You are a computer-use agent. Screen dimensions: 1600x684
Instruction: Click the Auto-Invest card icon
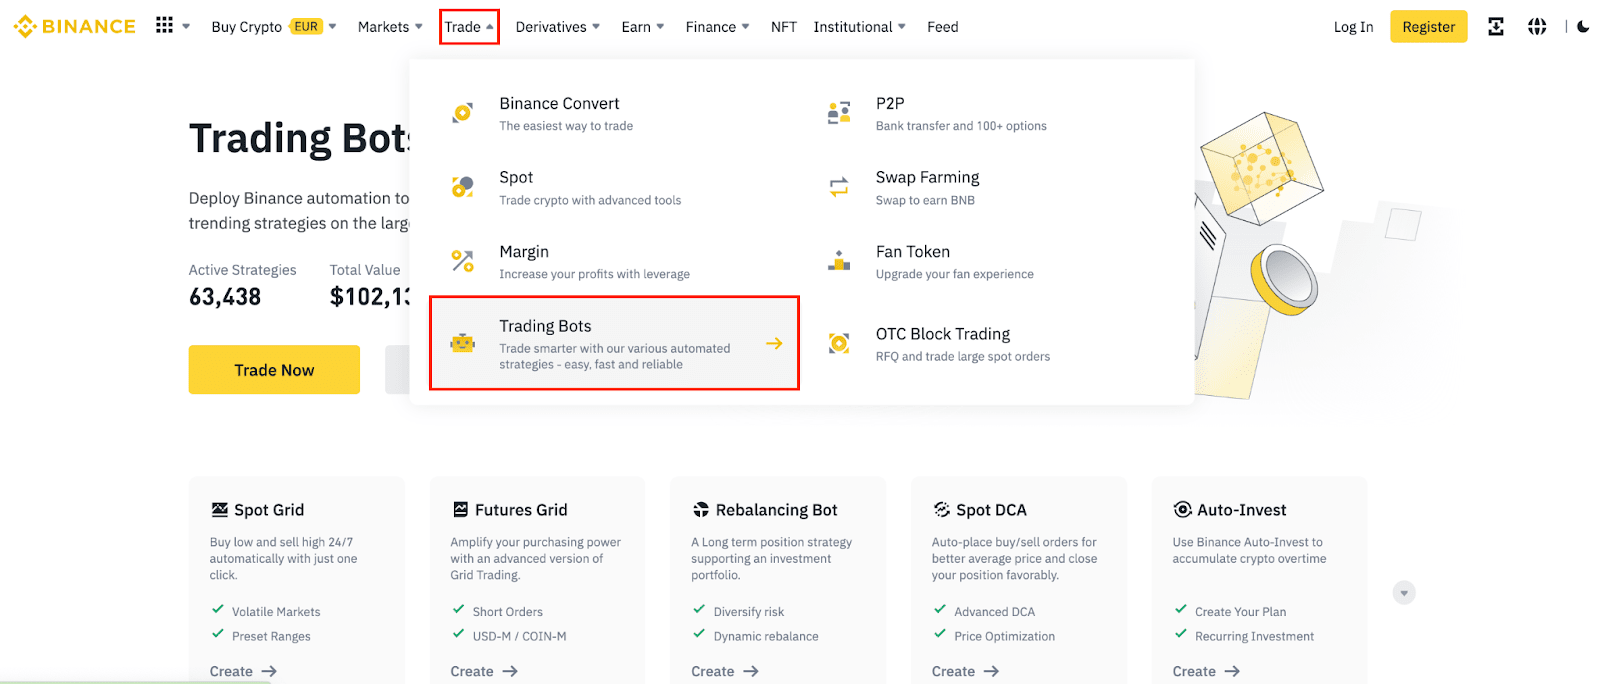[1182, 510]
